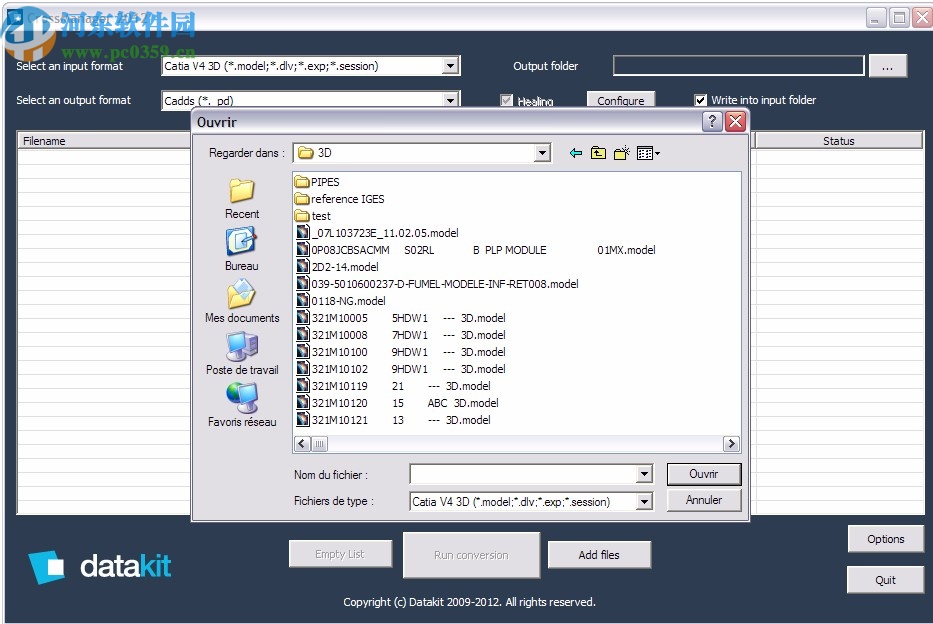Image resolution: width=933 pixels, height=624 pixels.
Task: Go up one folder level
Action: [x=598, y=153]
